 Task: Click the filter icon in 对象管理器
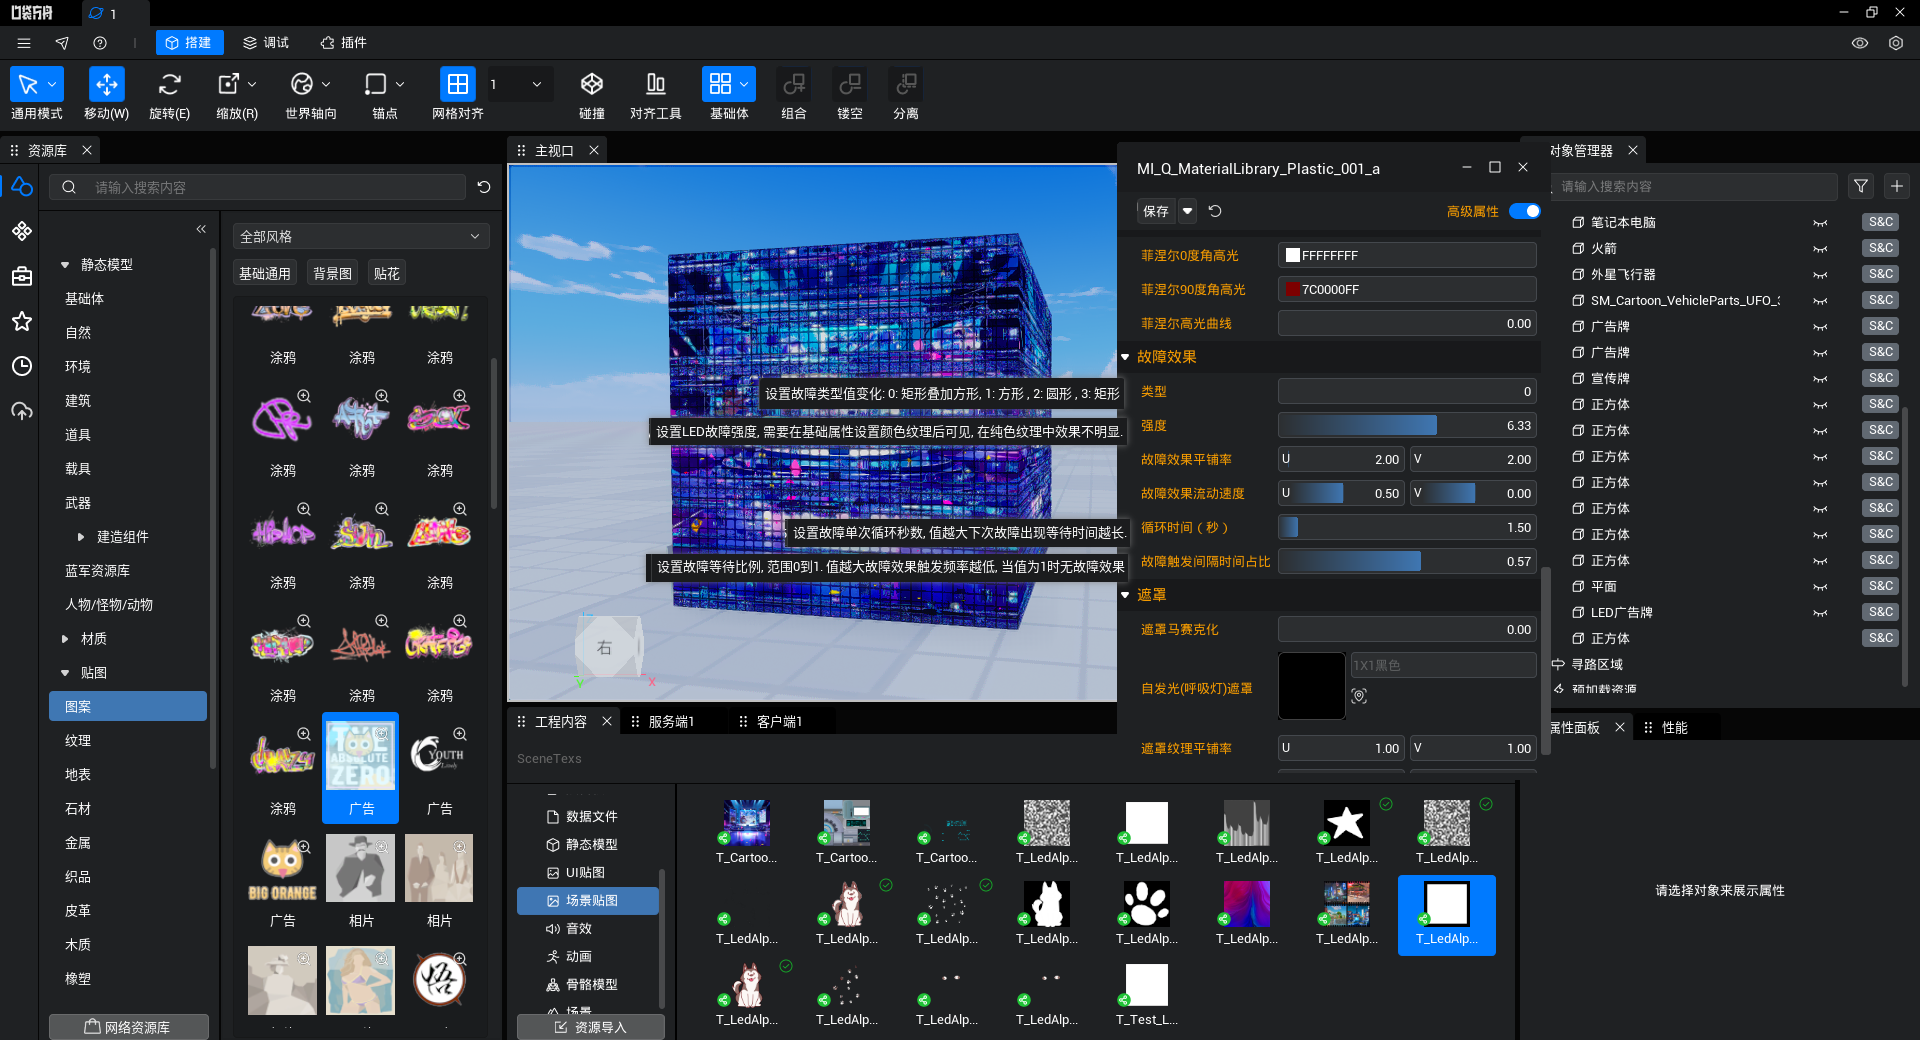pyautogui.click(x=1861, y=186)
